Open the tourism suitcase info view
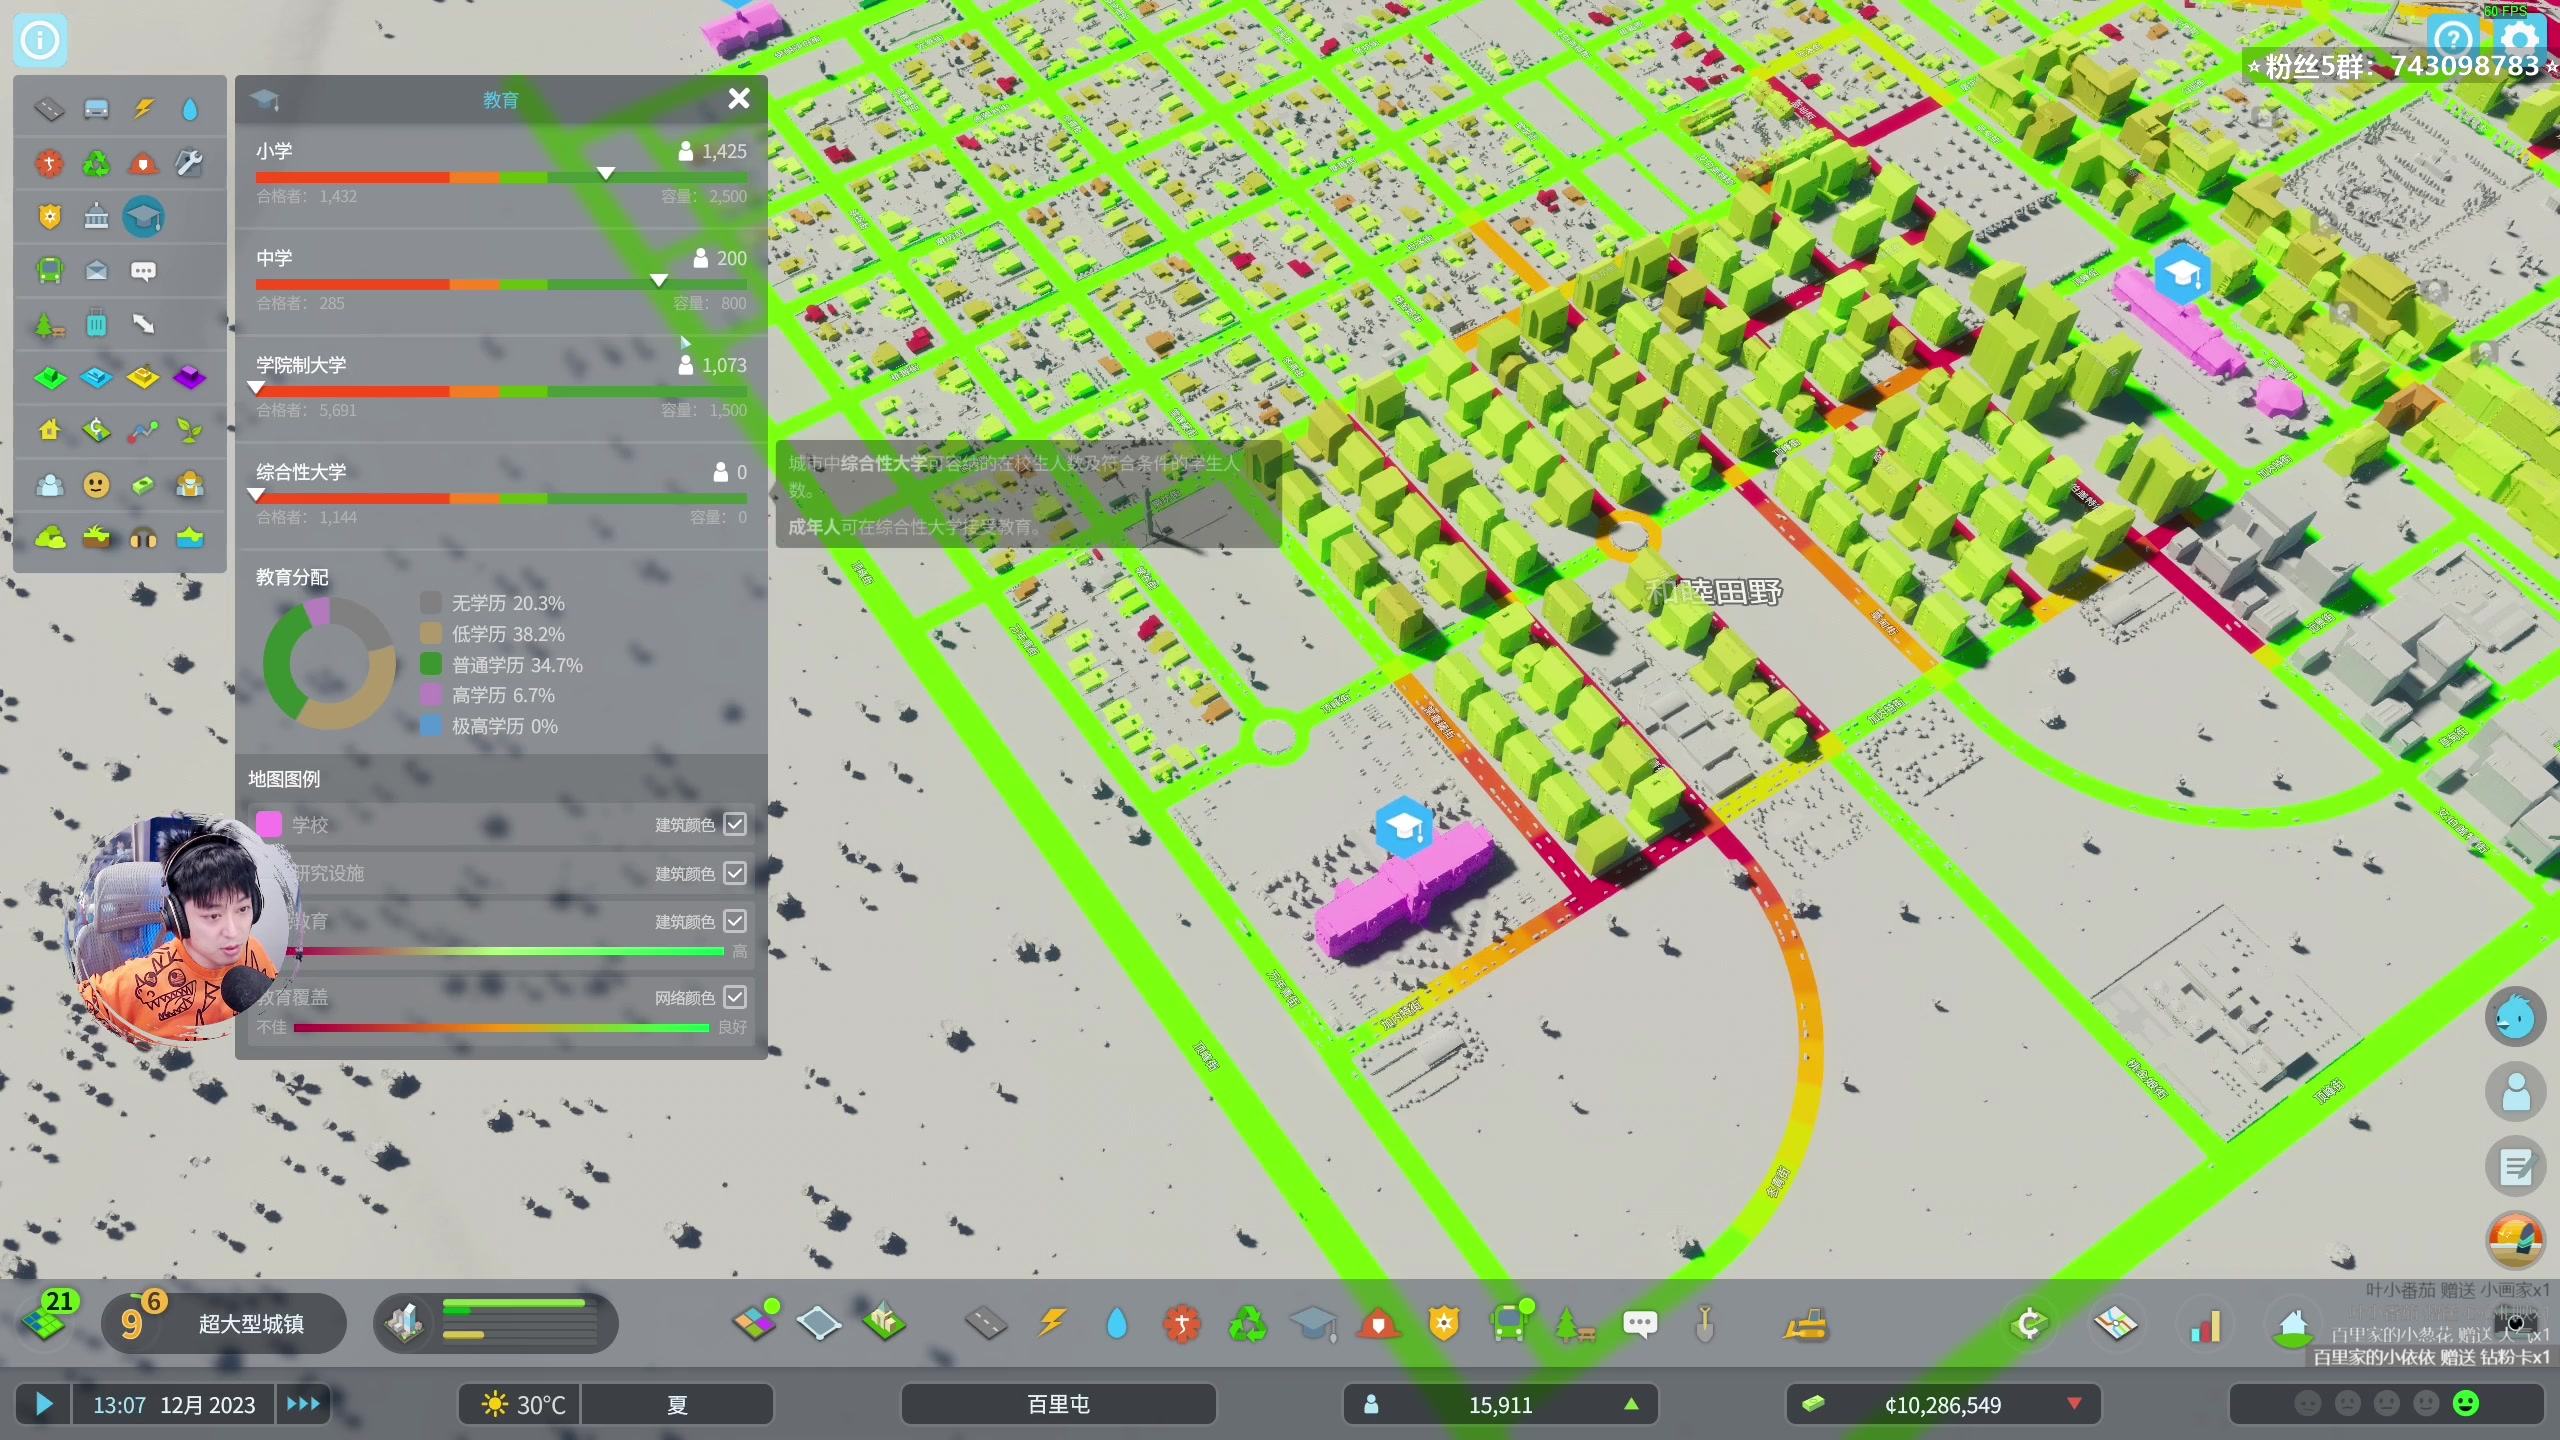Screen dimensions: 2560x1440 (96, 324)
